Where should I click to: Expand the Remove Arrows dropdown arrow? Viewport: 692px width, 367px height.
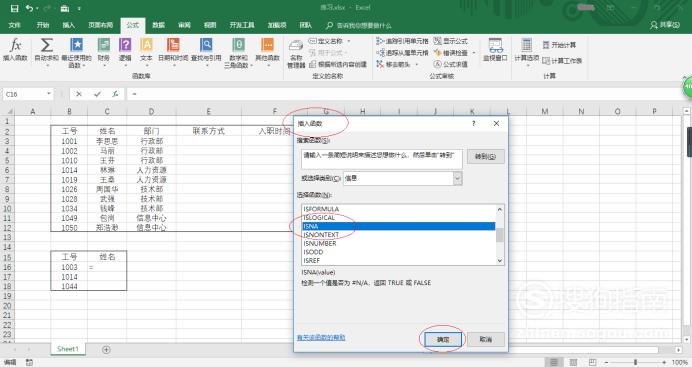(416, 64)
